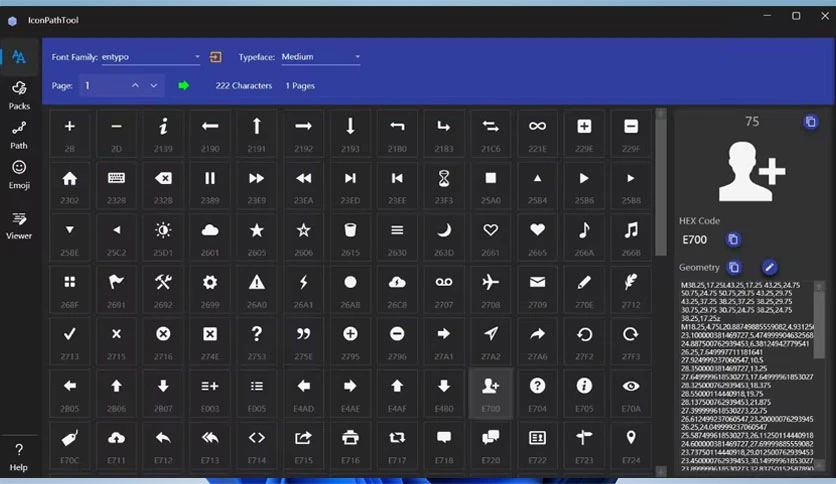Click the geometry text scrollbar
The image size is (836, 484).
point(820,375)
